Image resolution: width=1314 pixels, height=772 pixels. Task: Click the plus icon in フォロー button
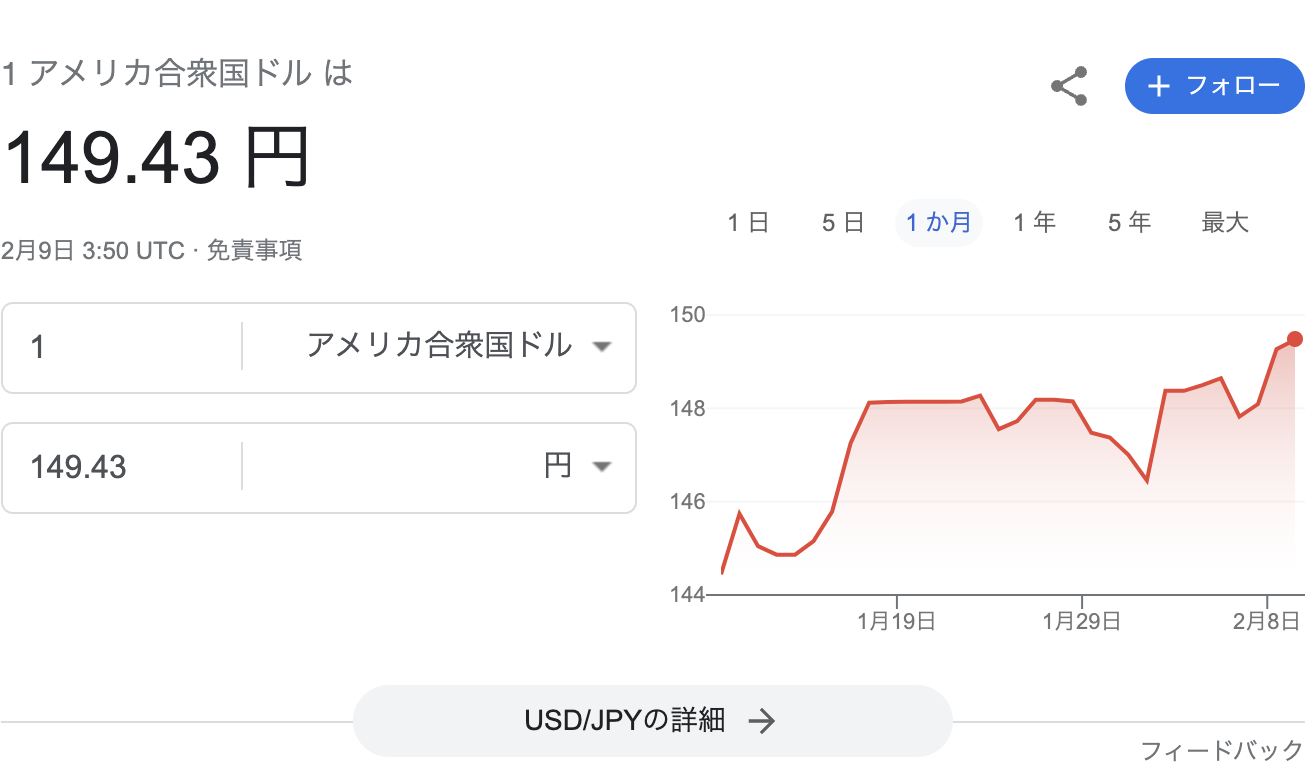click(1158, 86)
